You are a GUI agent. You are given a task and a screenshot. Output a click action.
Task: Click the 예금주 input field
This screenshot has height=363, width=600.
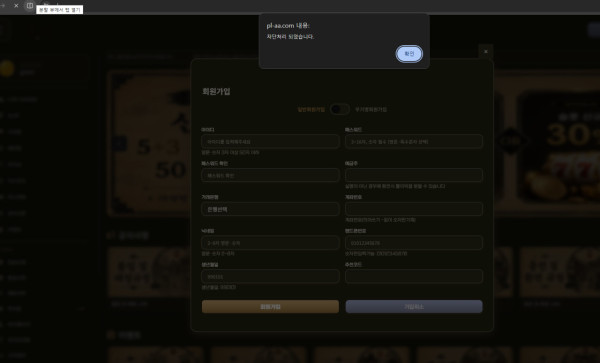tap(414, 175)
